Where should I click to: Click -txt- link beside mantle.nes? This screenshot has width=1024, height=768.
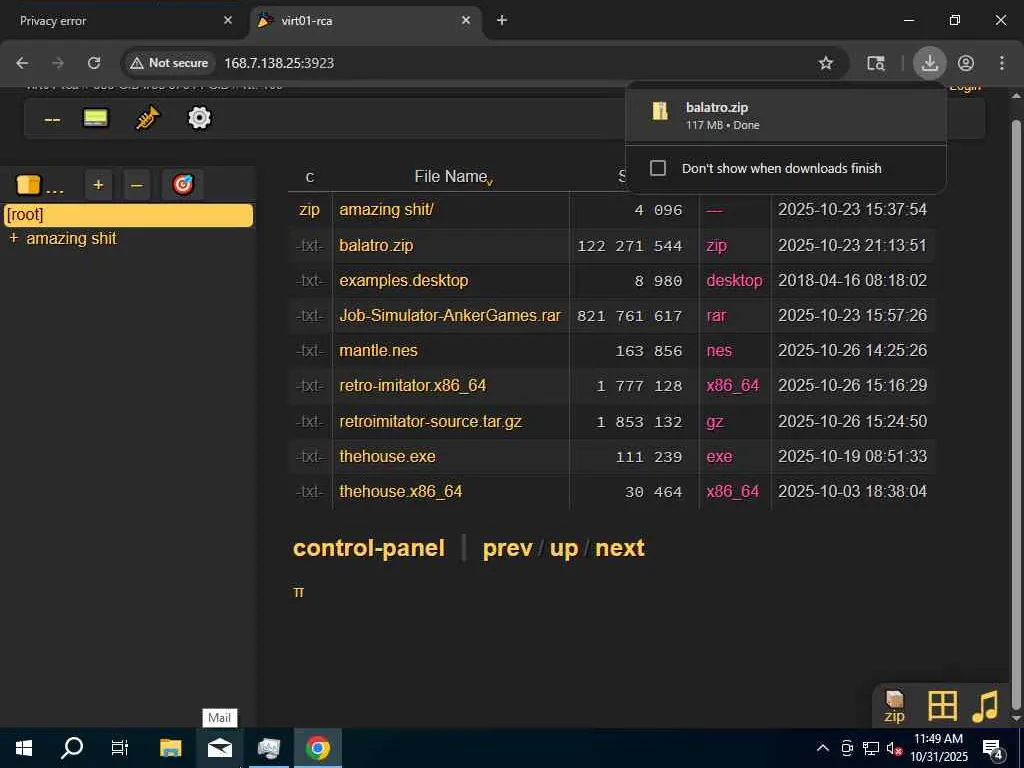tap(310, 351)
